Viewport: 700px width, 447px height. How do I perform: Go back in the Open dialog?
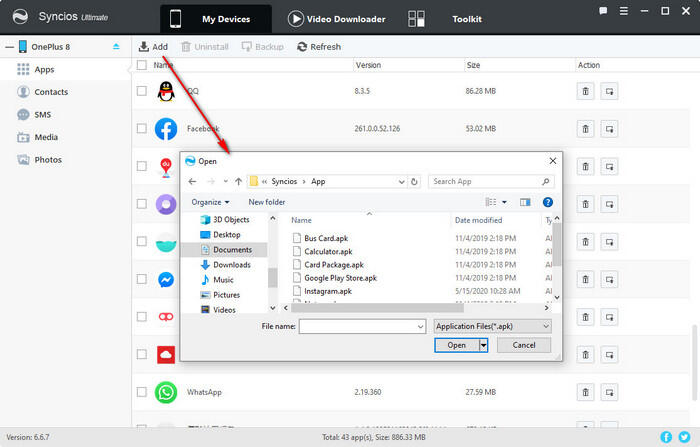[192, 181]
